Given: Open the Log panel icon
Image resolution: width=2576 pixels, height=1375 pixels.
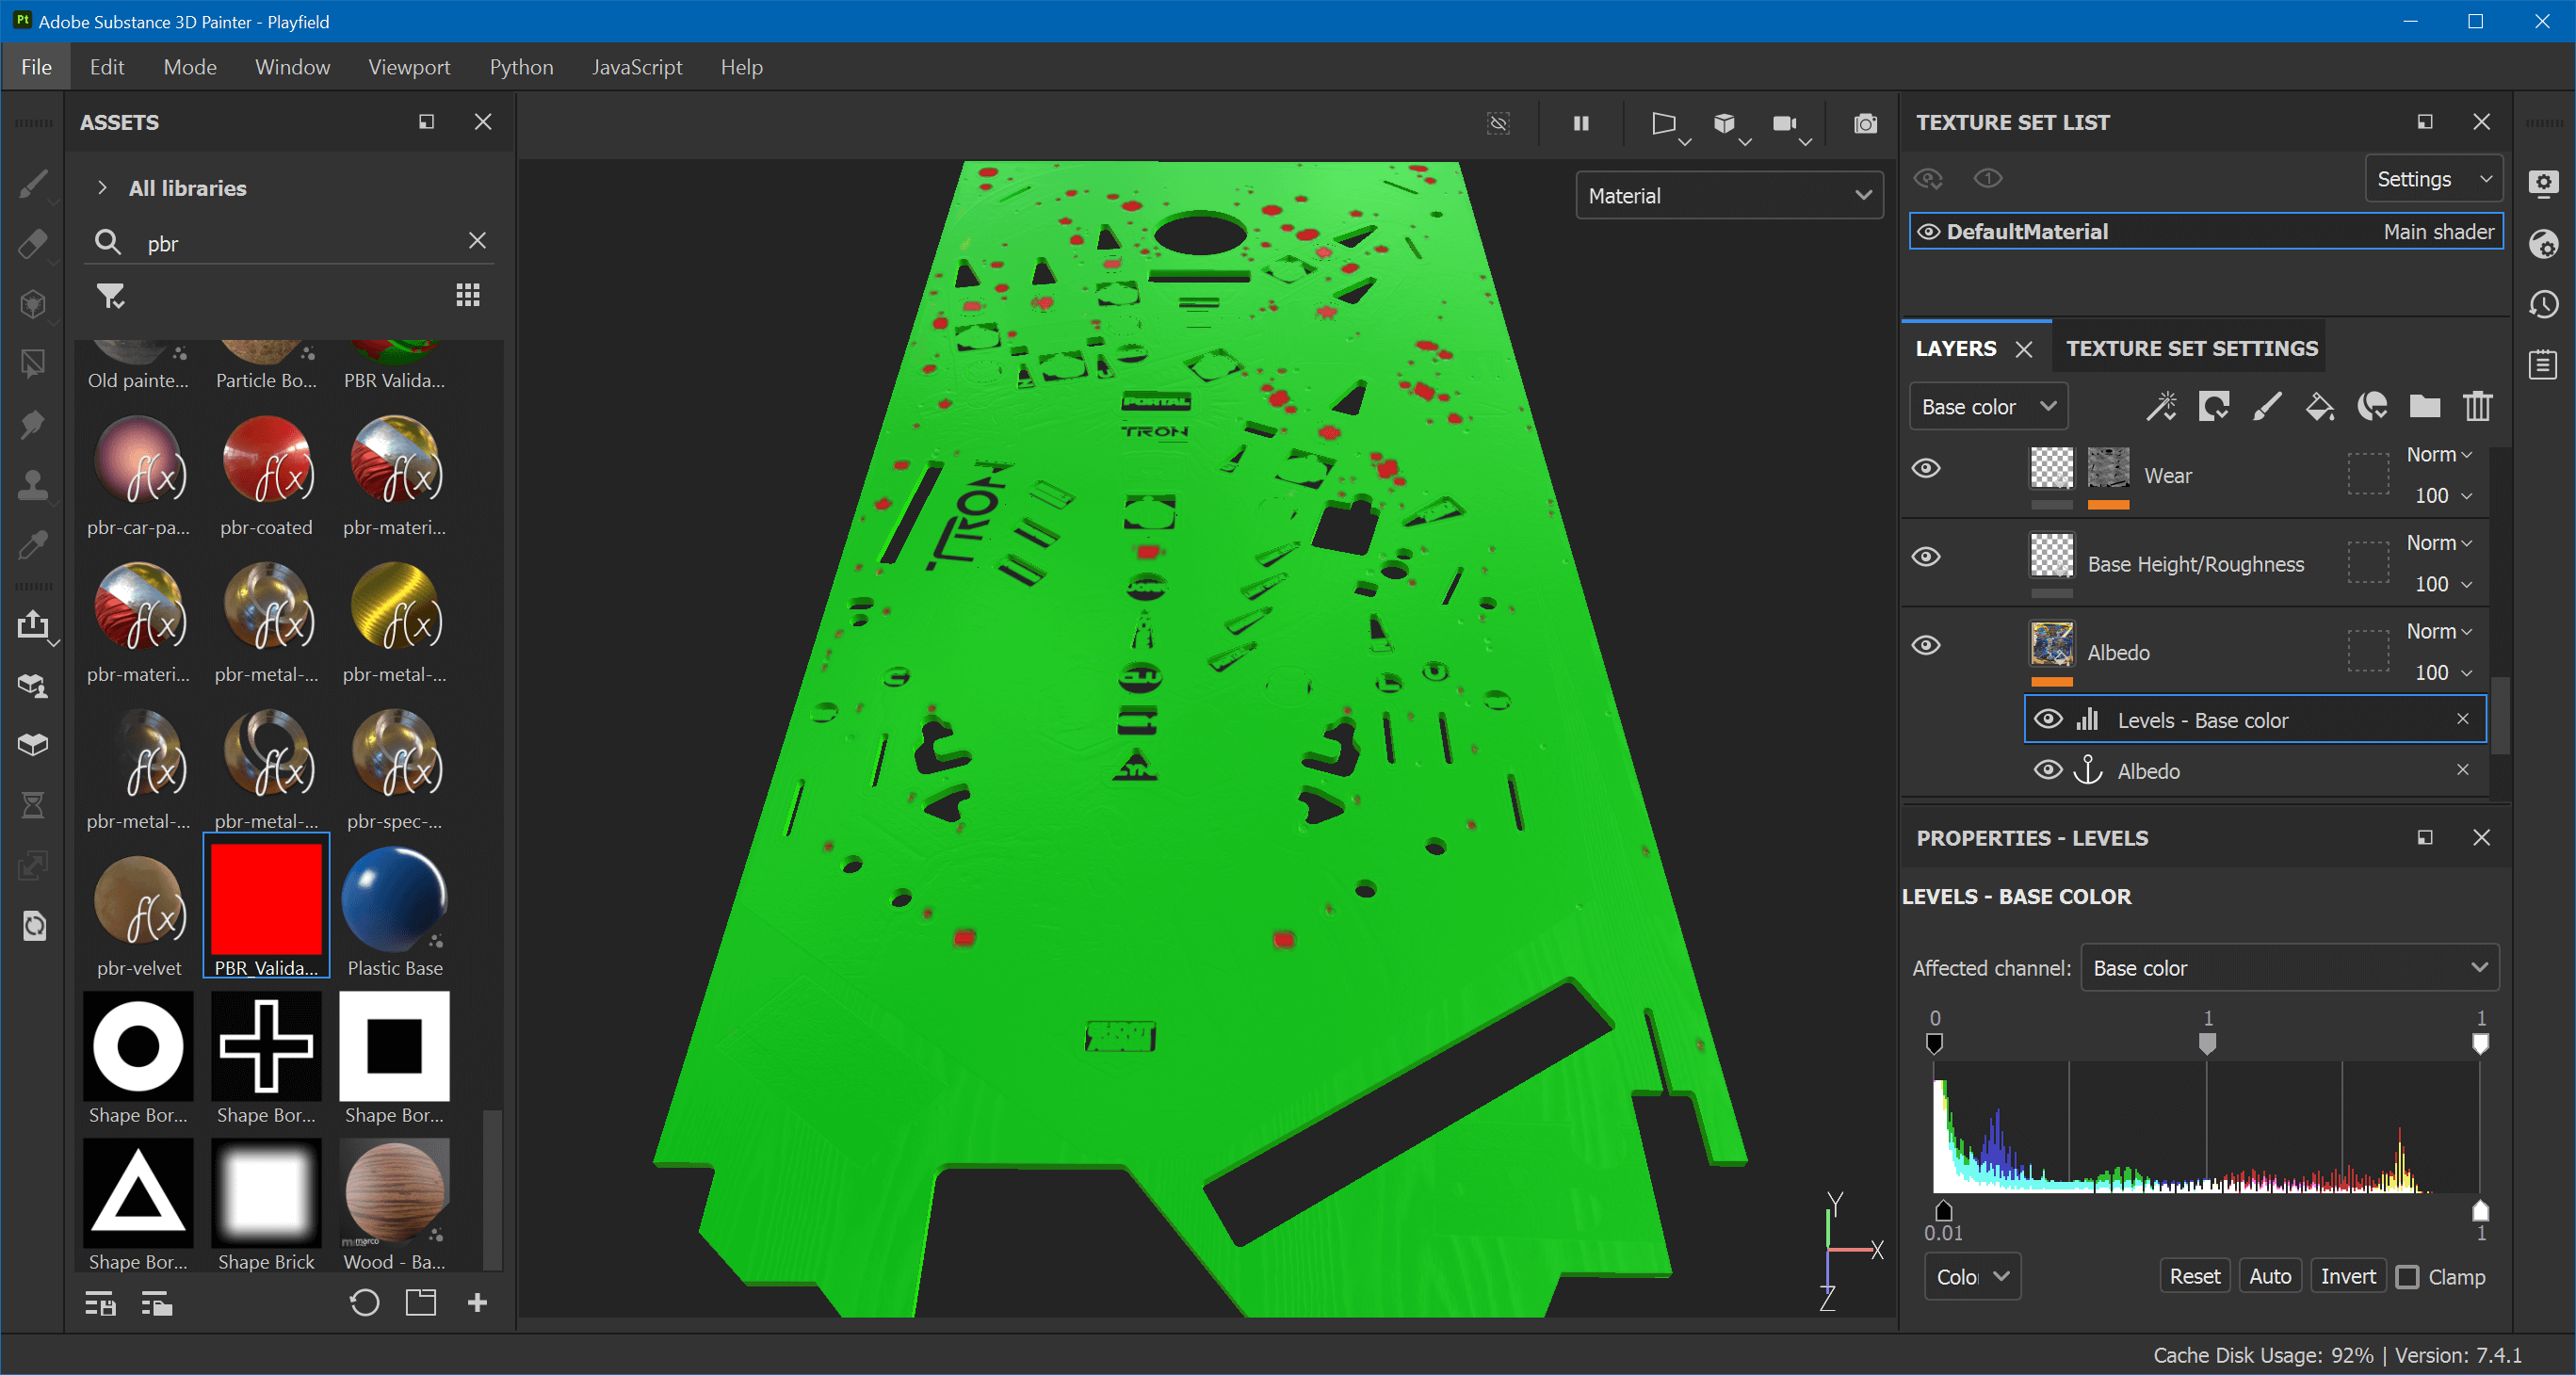Looking at the screenshot, I should click(x=2544, y=364).
